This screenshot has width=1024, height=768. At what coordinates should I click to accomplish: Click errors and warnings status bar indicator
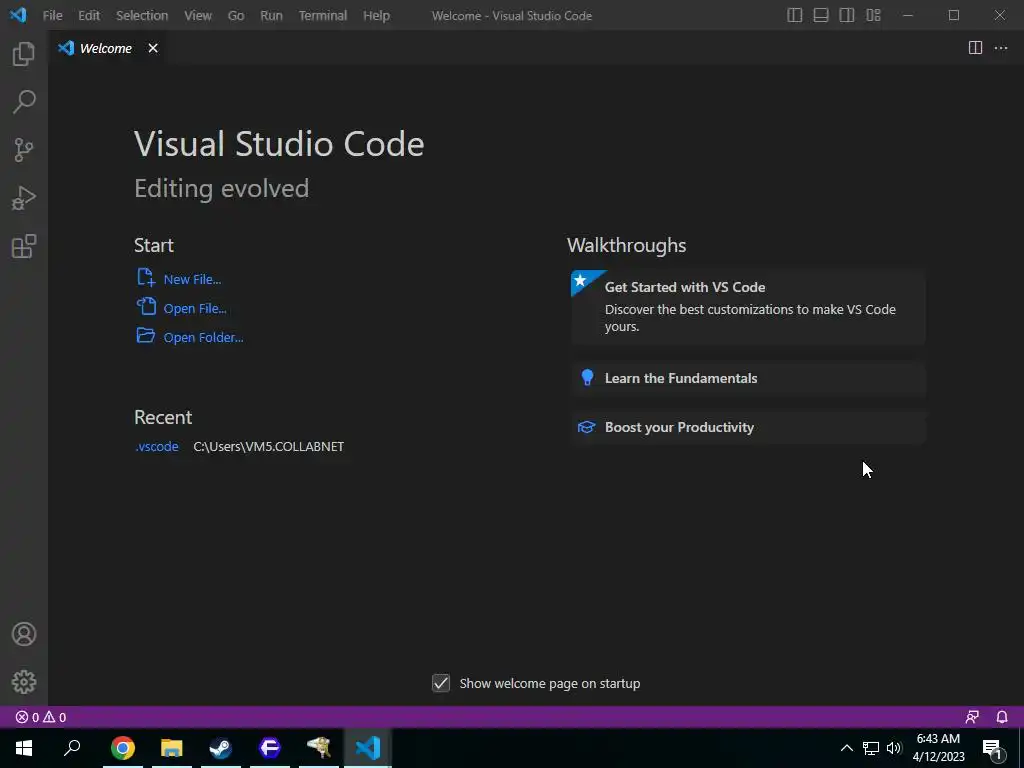[40, 717]
